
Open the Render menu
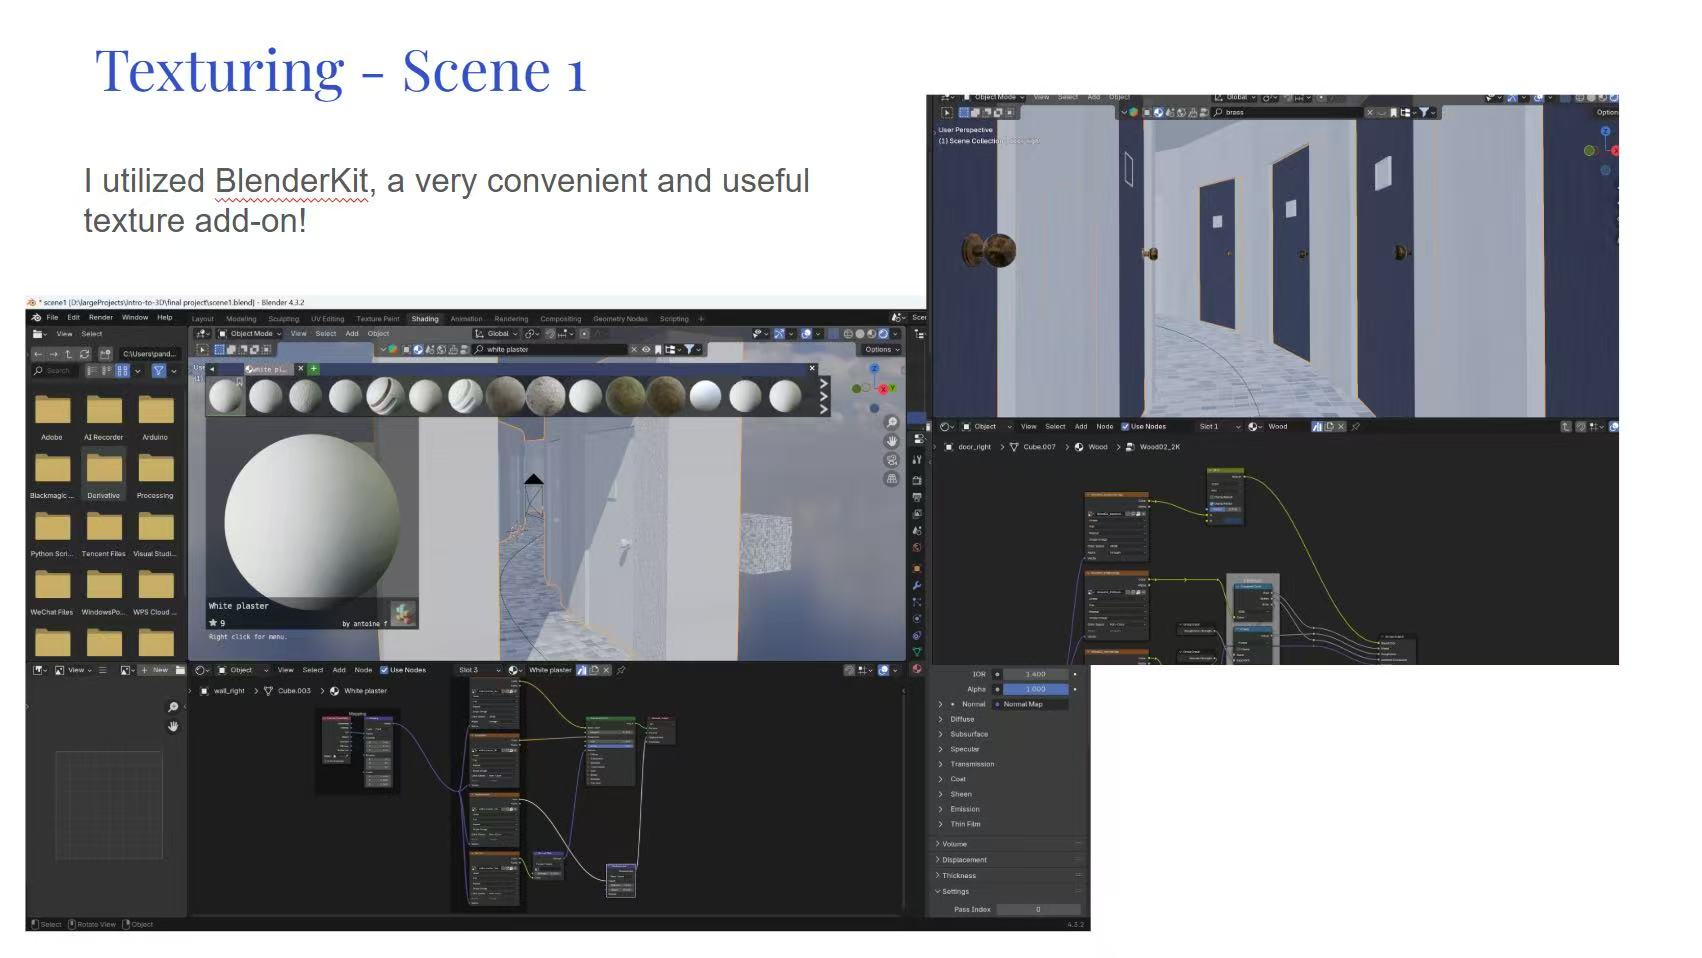coord(101,318)
